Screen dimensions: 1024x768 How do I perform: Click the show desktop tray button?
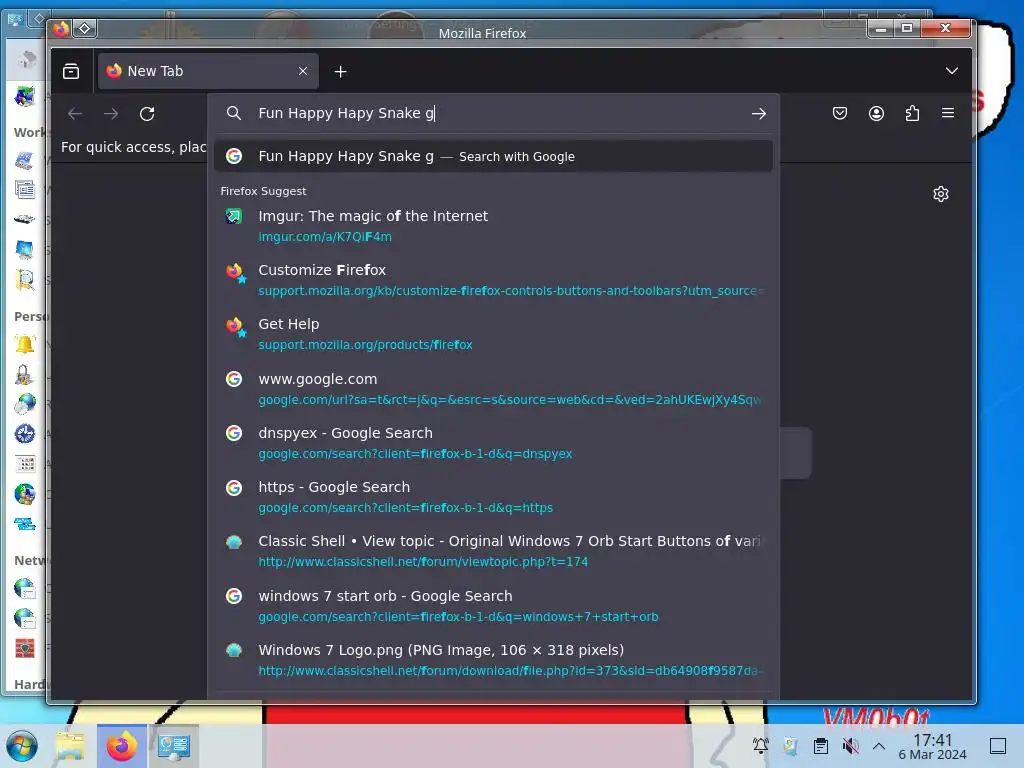tap(998, 746)
